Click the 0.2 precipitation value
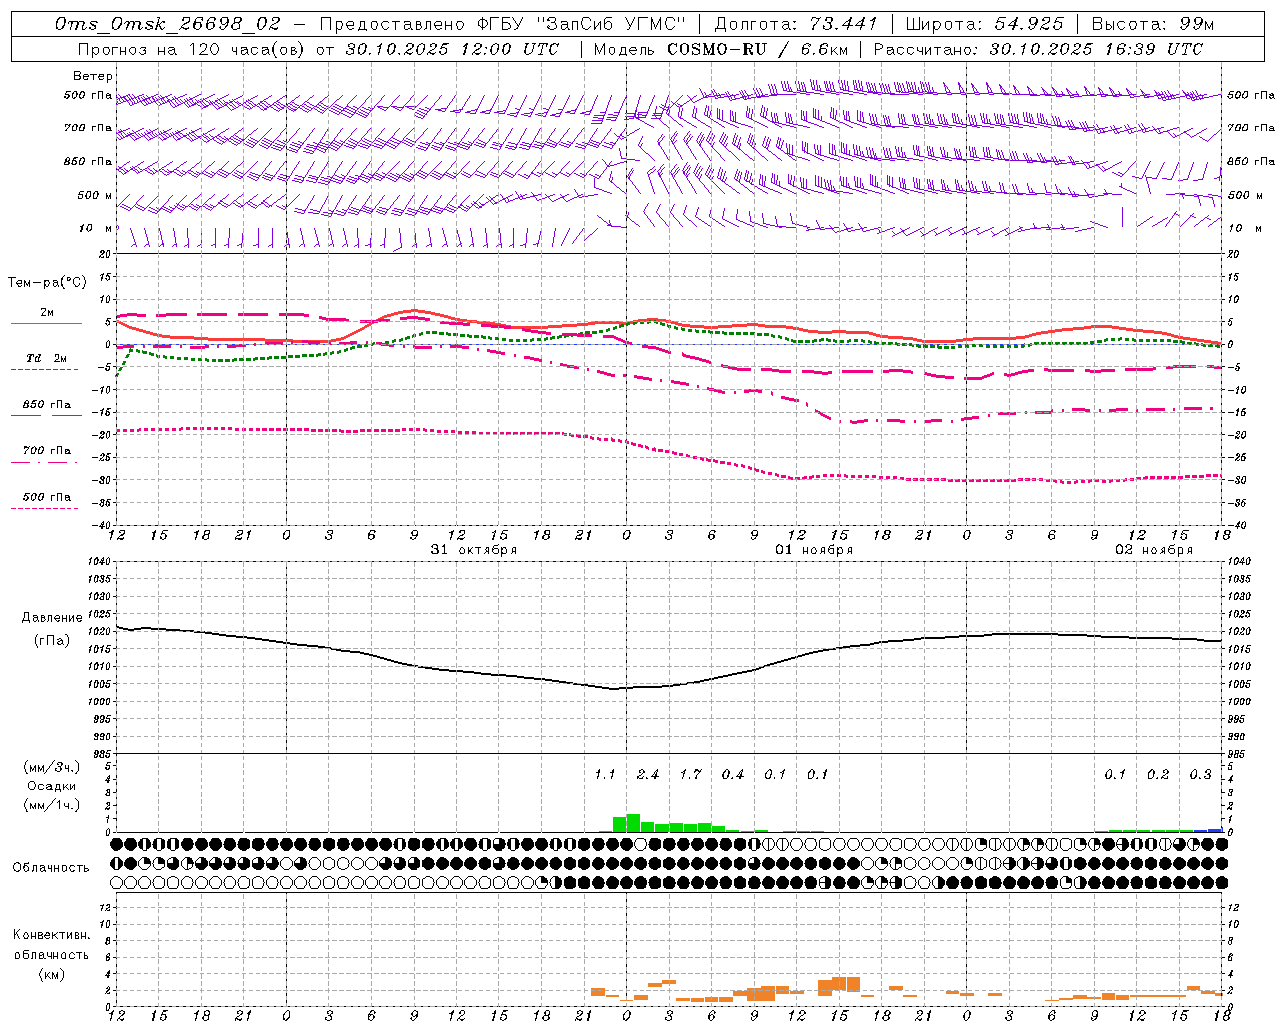The image size is (1280, 1024). pos(1158,774)
